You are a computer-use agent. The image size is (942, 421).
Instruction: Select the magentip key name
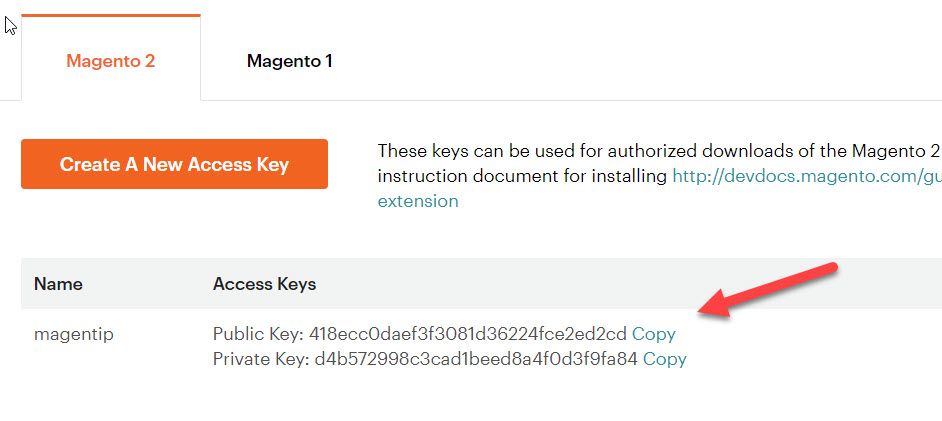pyautogui.click(x=73, y=334)
